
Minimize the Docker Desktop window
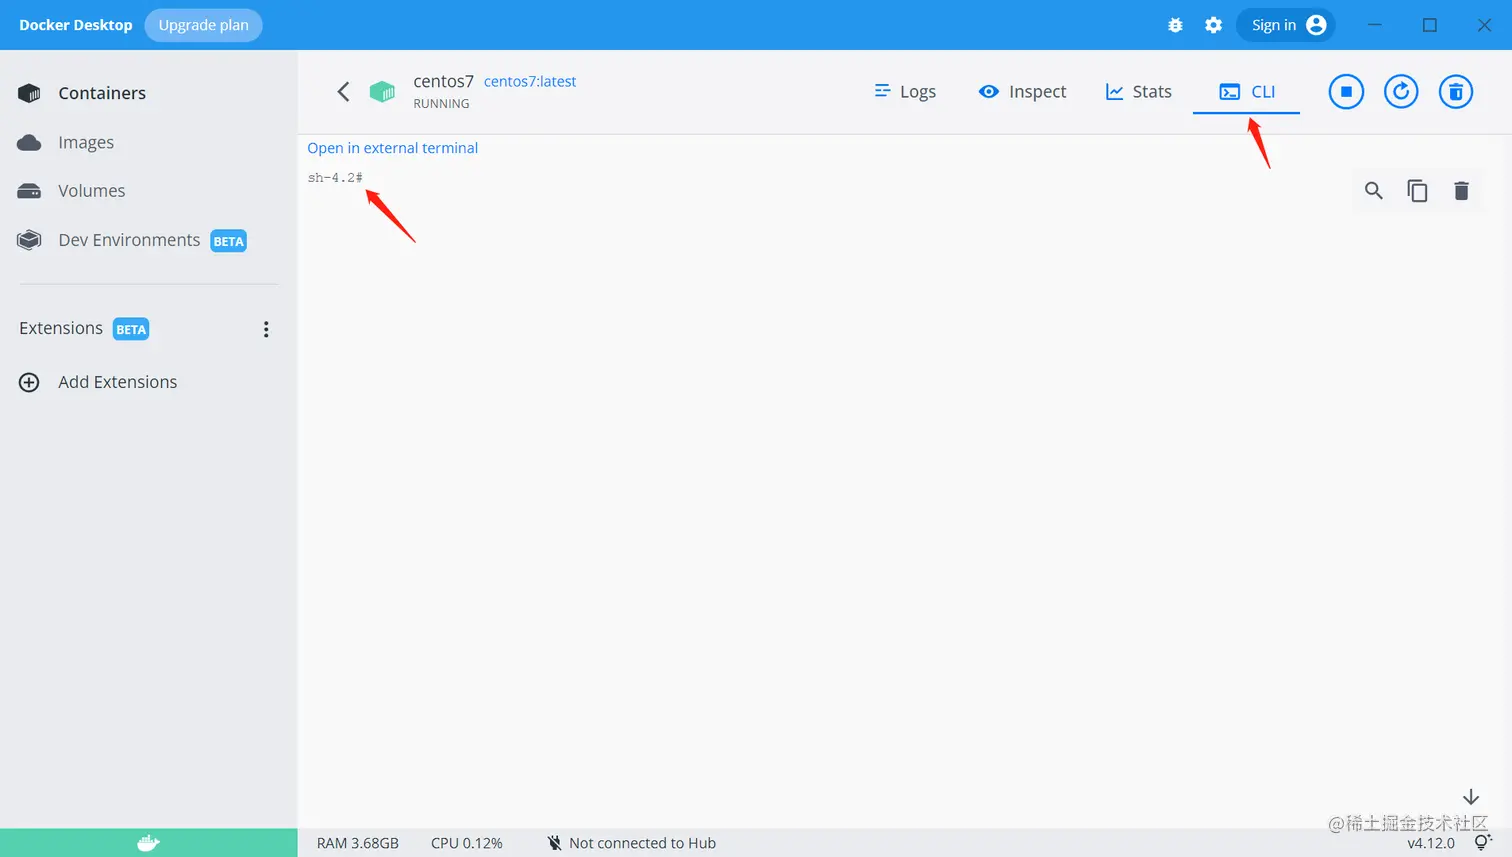coord(1375,25)
